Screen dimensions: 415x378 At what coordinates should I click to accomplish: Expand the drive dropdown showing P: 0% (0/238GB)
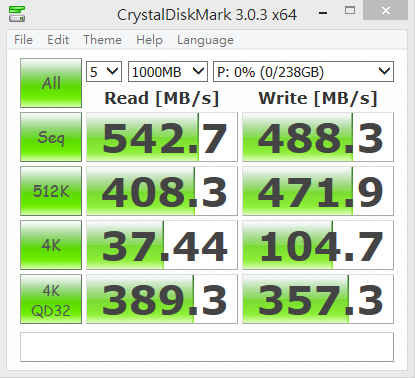[x=303, y=72]
